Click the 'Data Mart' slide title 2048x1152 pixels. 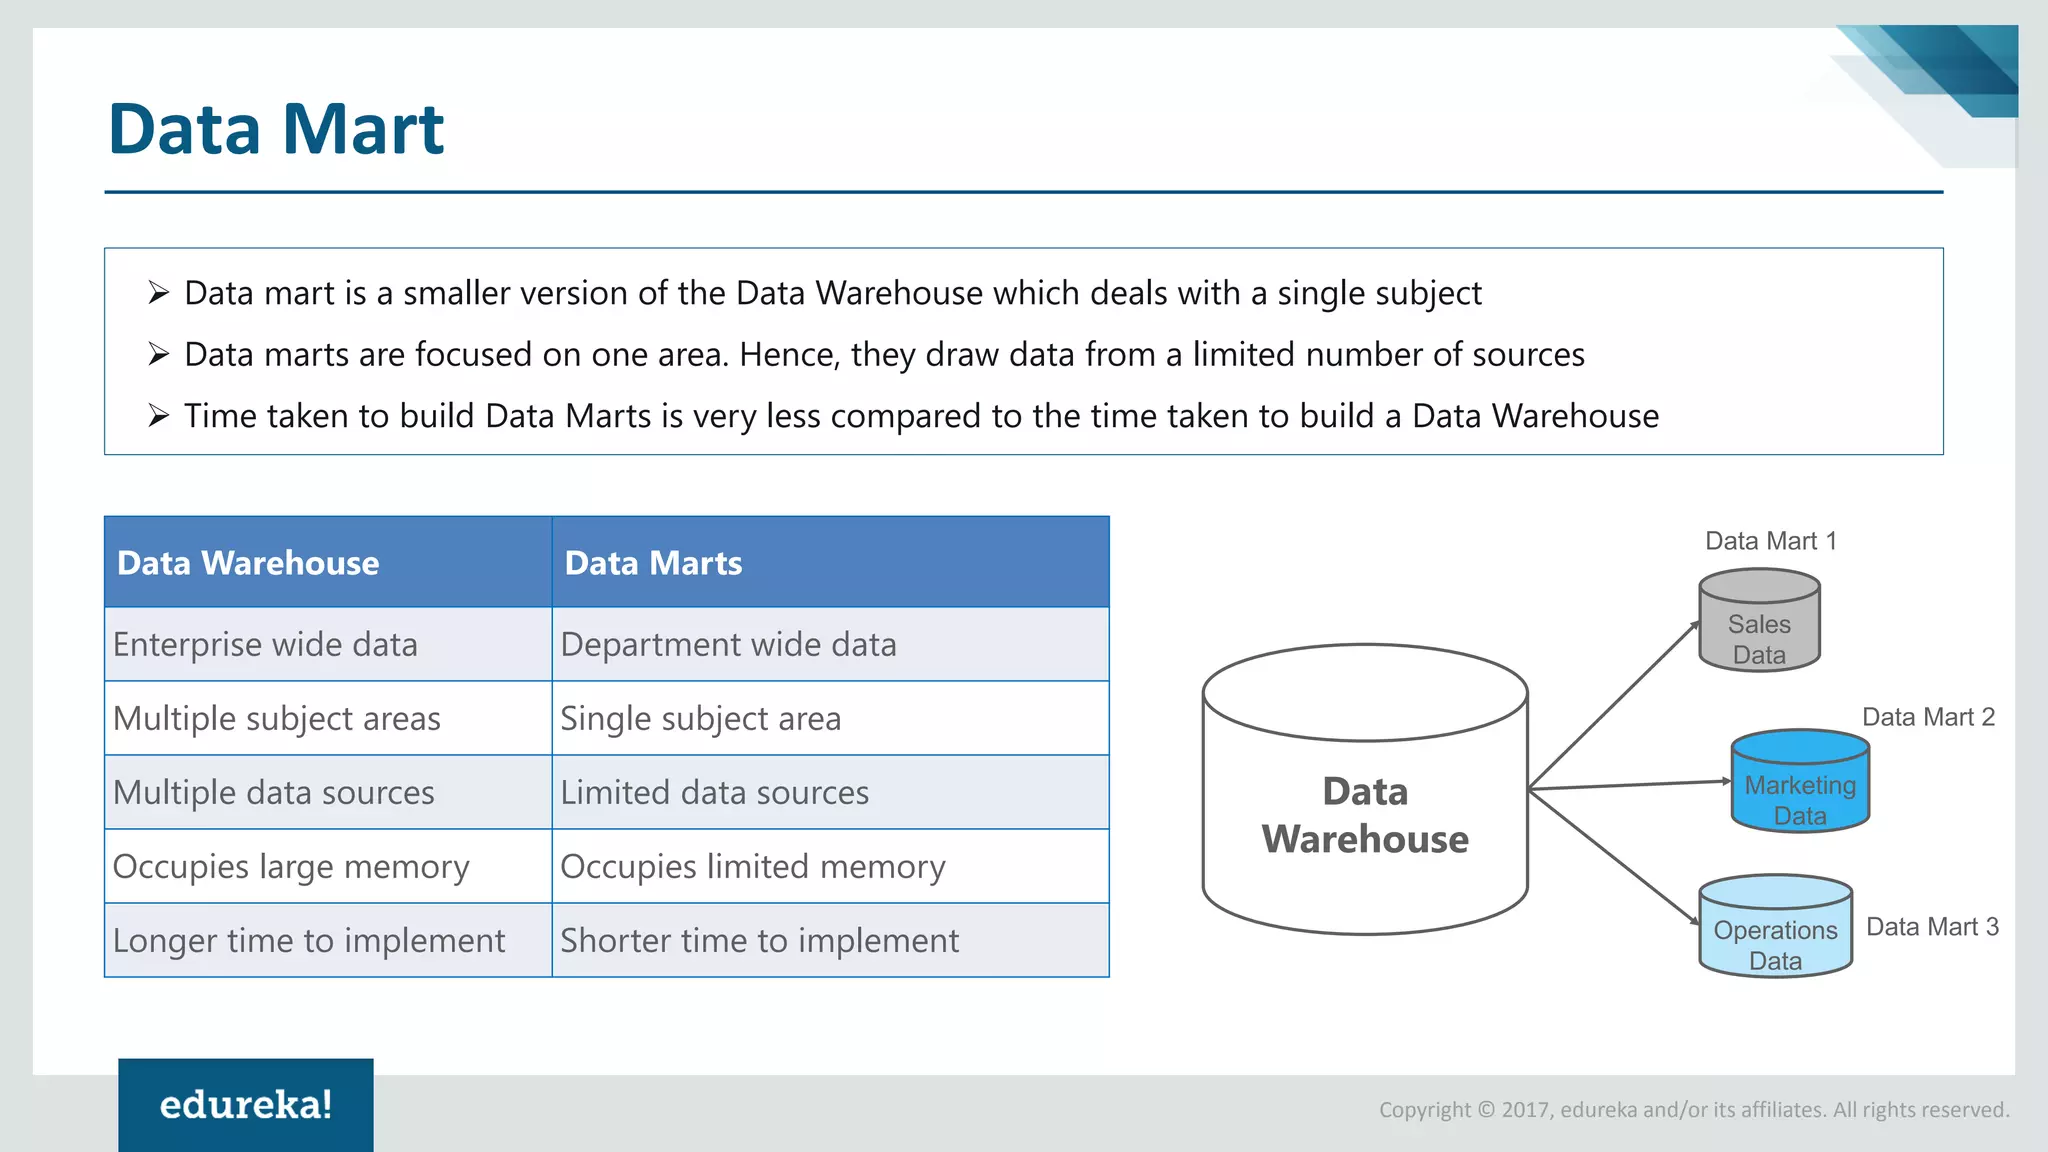[x=276, y=129]
